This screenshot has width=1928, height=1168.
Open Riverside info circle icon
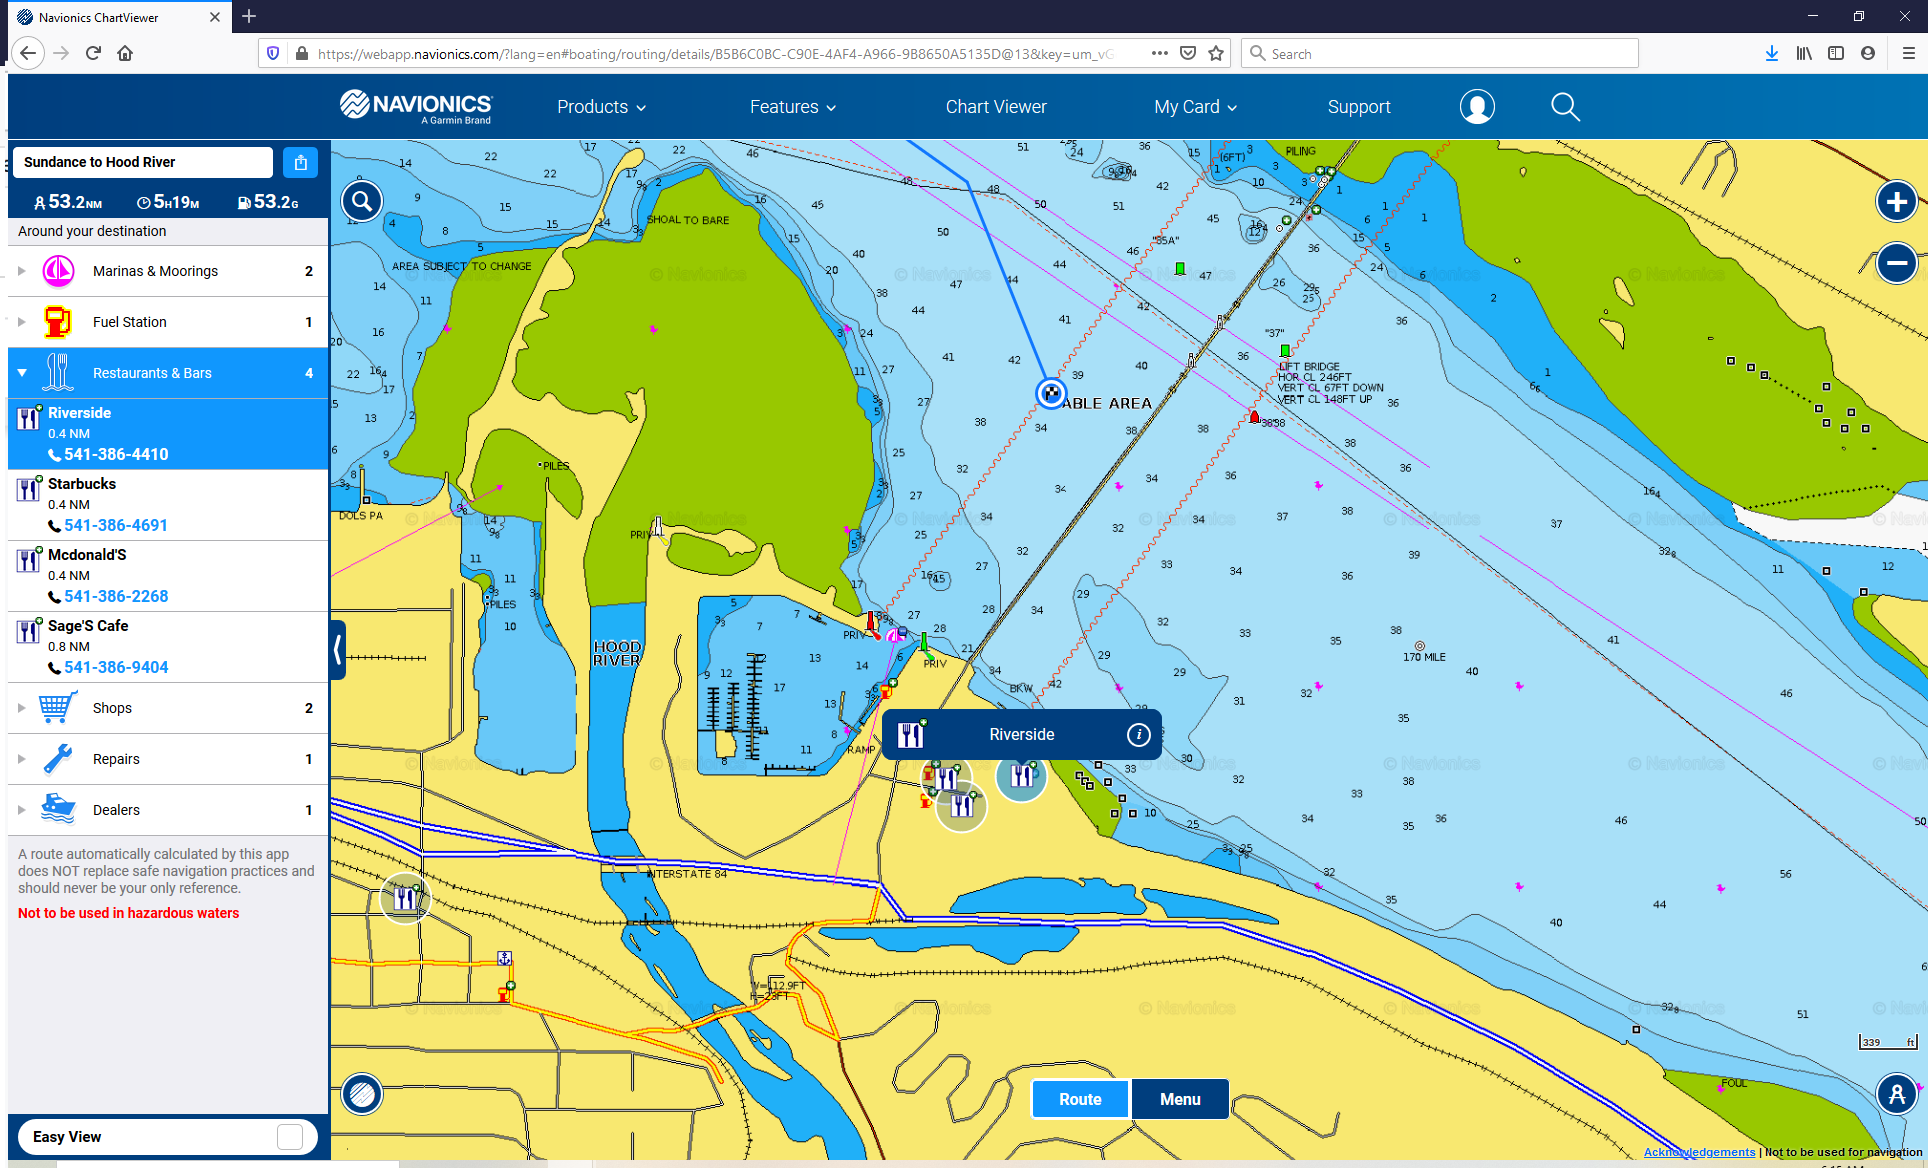point(1138,735)
